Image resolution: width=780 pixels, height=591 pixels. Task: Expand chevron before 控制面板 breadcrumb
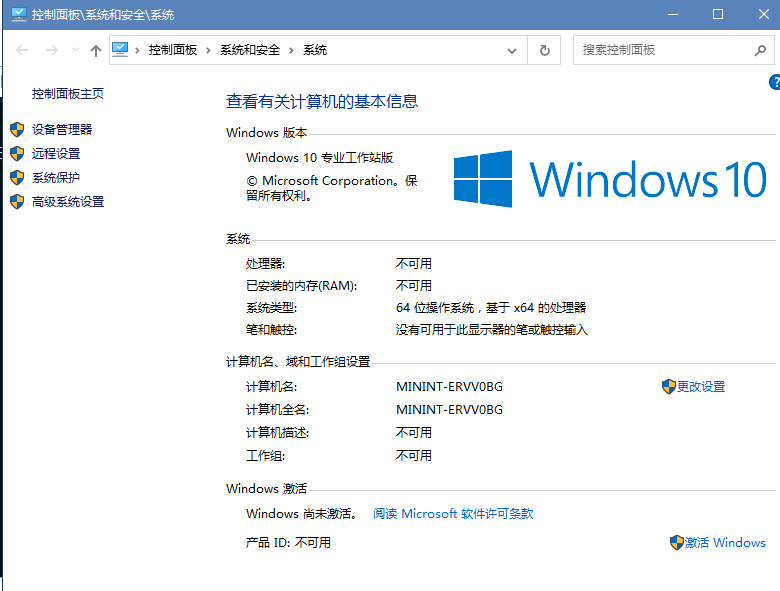137,50
